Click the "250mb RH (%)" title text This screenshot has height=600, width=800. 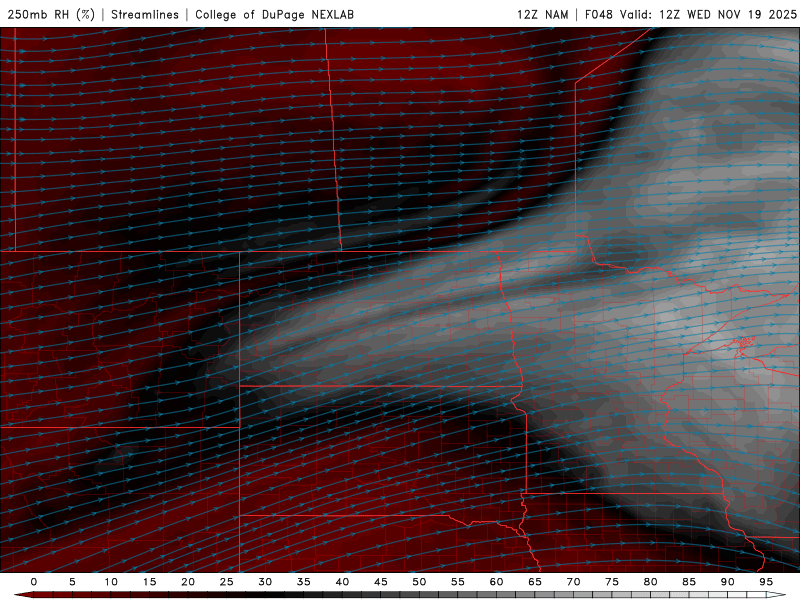(x=52, y=15)
